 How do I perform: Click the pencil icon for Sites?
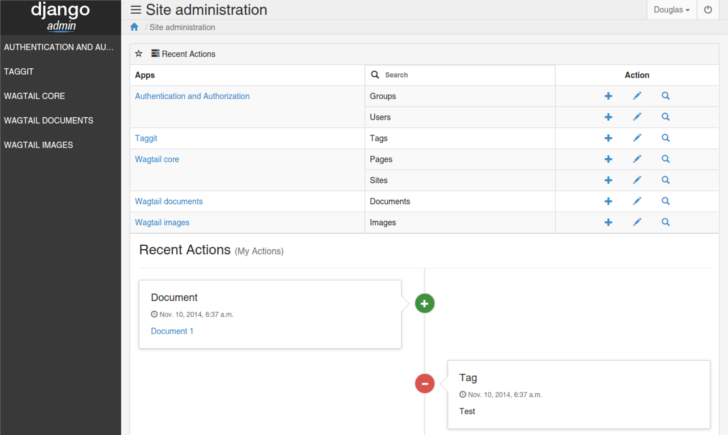pos(637,180)
